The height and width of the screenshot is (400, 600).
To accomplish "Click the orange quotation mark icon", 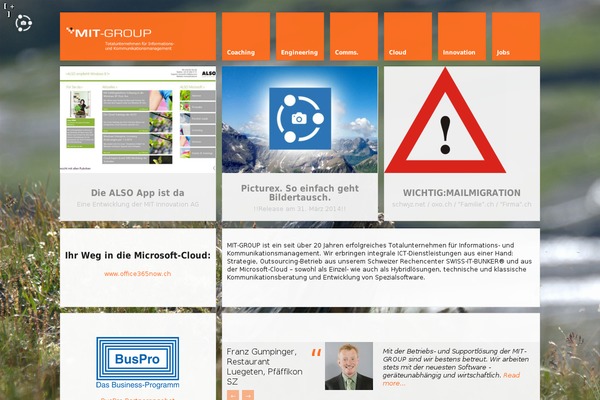I will coord(316,353).
